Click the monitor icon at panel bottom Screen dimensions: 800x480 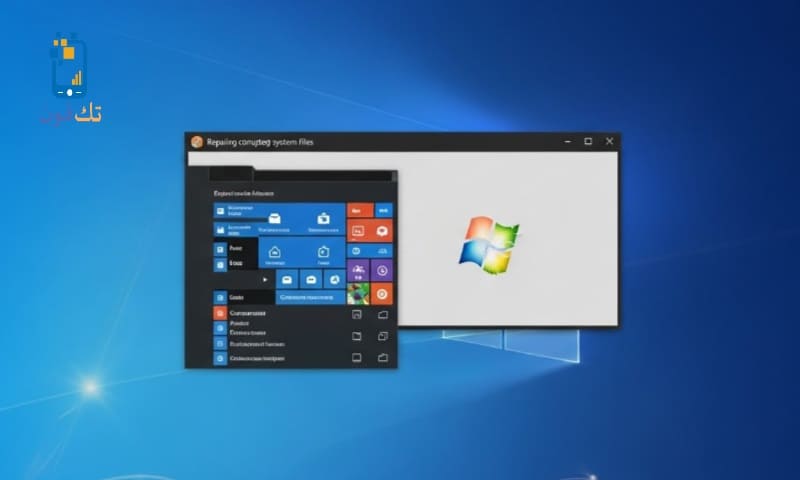[x=357, y=357]
